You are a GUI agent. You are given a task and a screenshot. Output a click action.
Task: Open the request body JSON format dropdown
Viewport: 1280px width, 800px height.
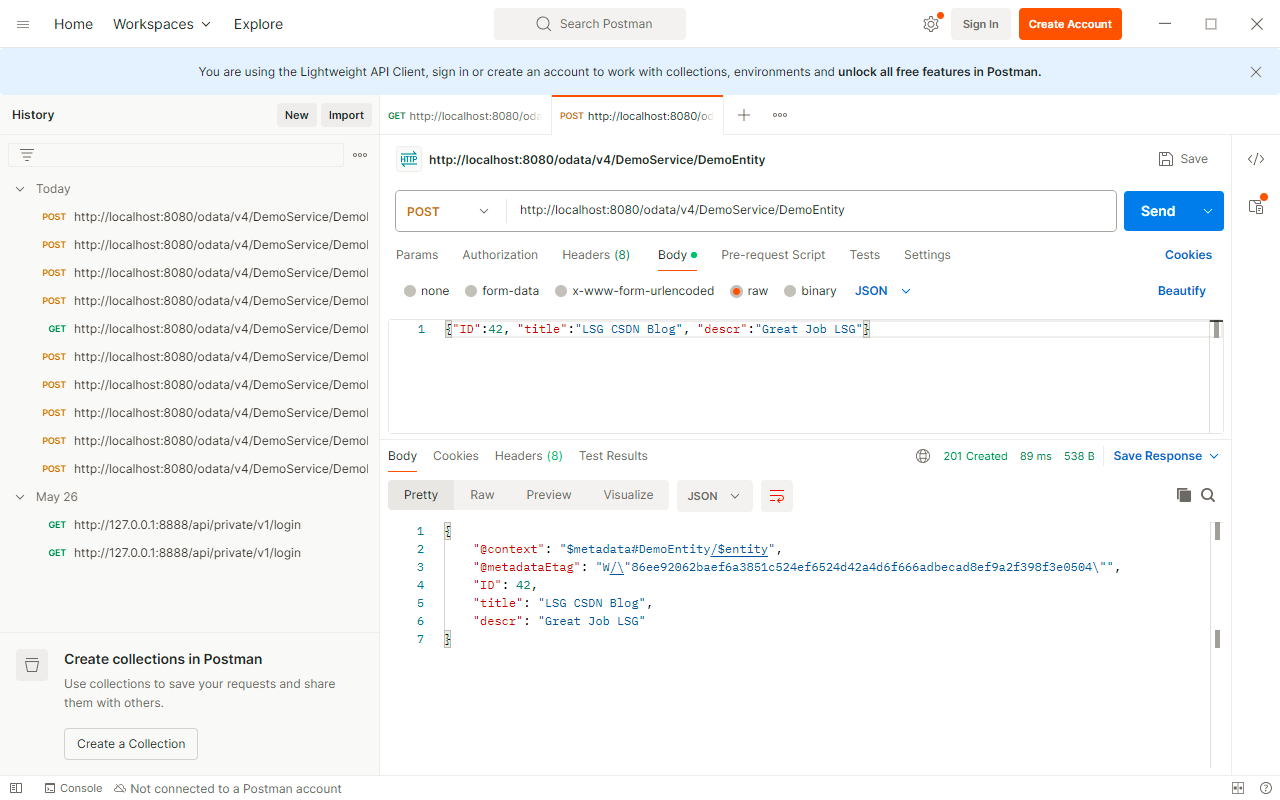click(883, 291)
